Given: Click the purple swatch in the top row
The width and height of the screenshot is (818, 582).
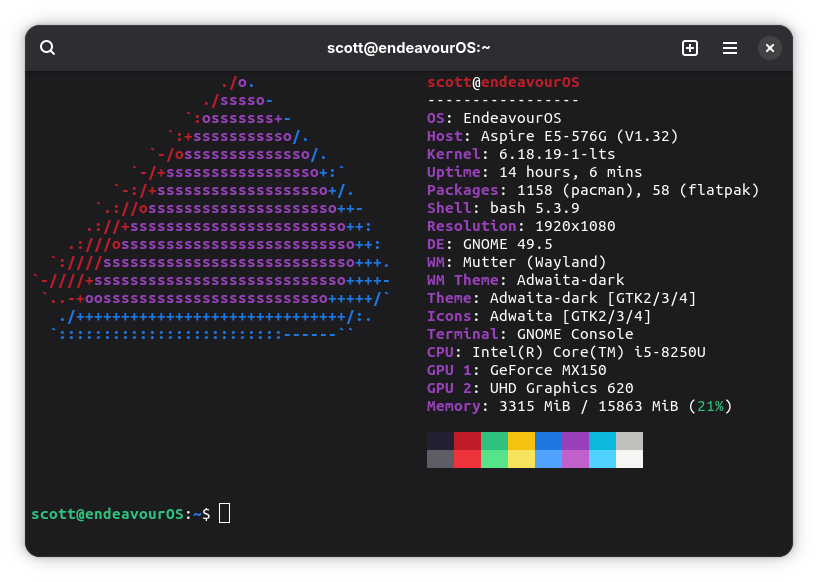Looking at the screenshot, I should [575, 441].
